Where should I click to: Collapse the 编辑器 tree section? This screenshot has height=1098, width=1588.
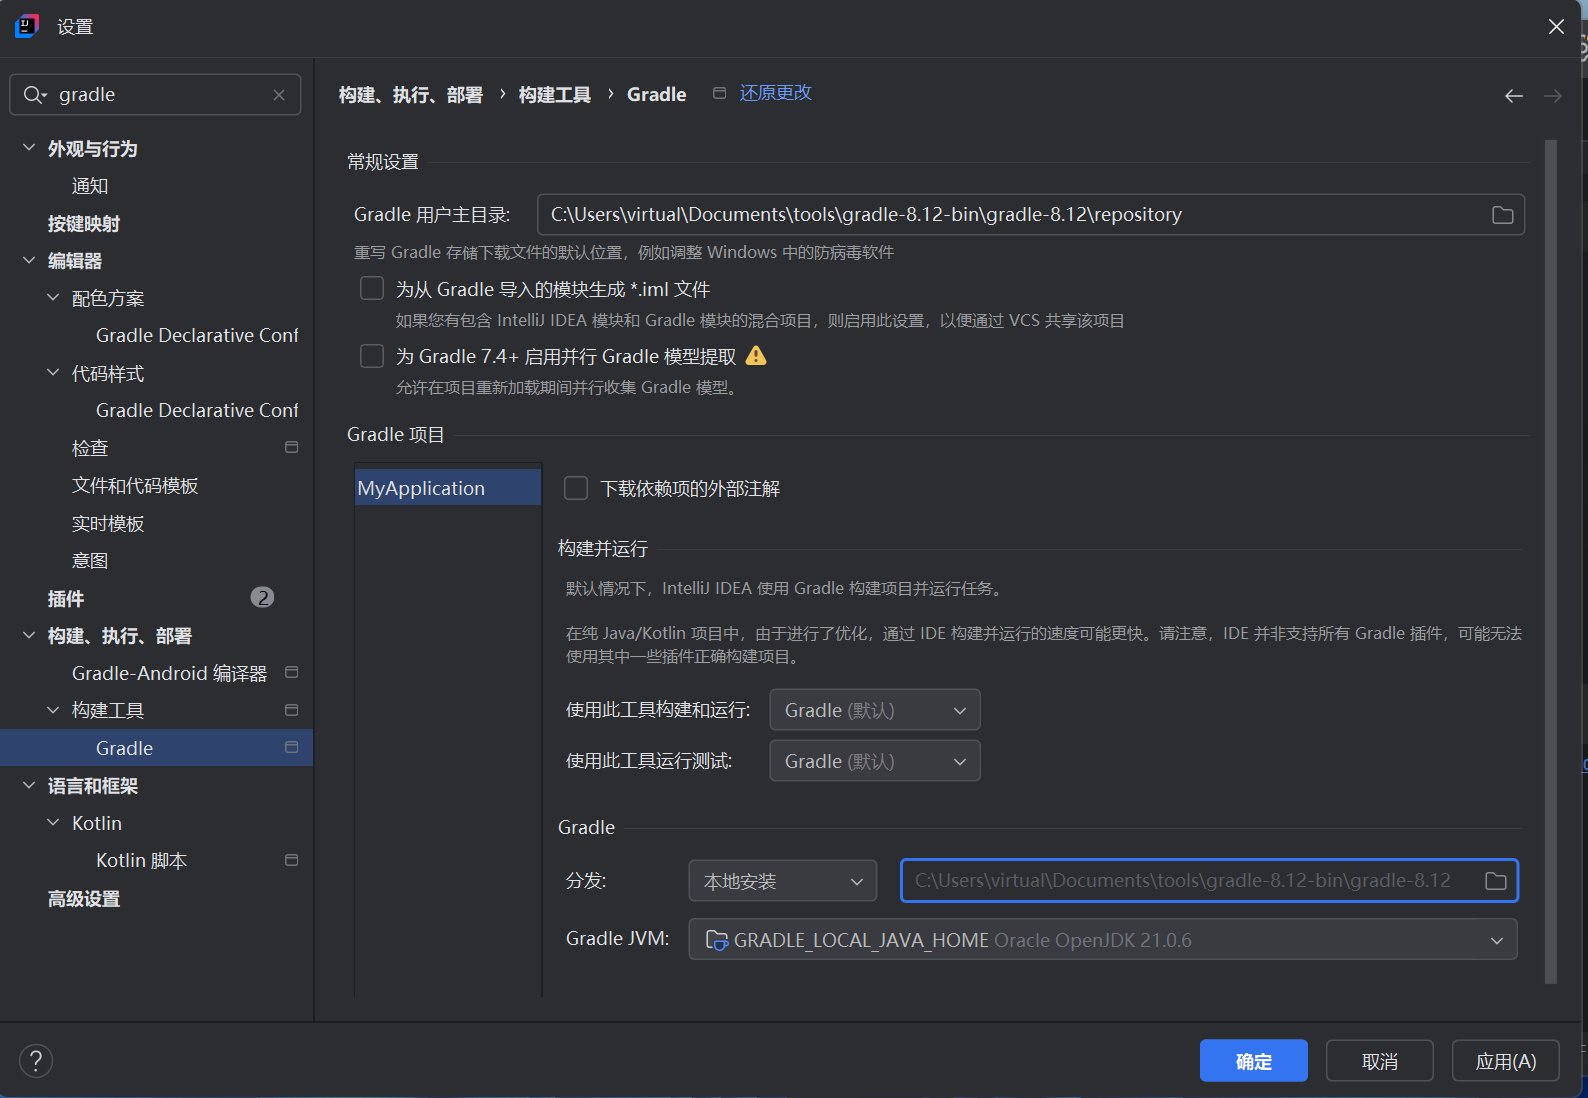tap(29, 260)
